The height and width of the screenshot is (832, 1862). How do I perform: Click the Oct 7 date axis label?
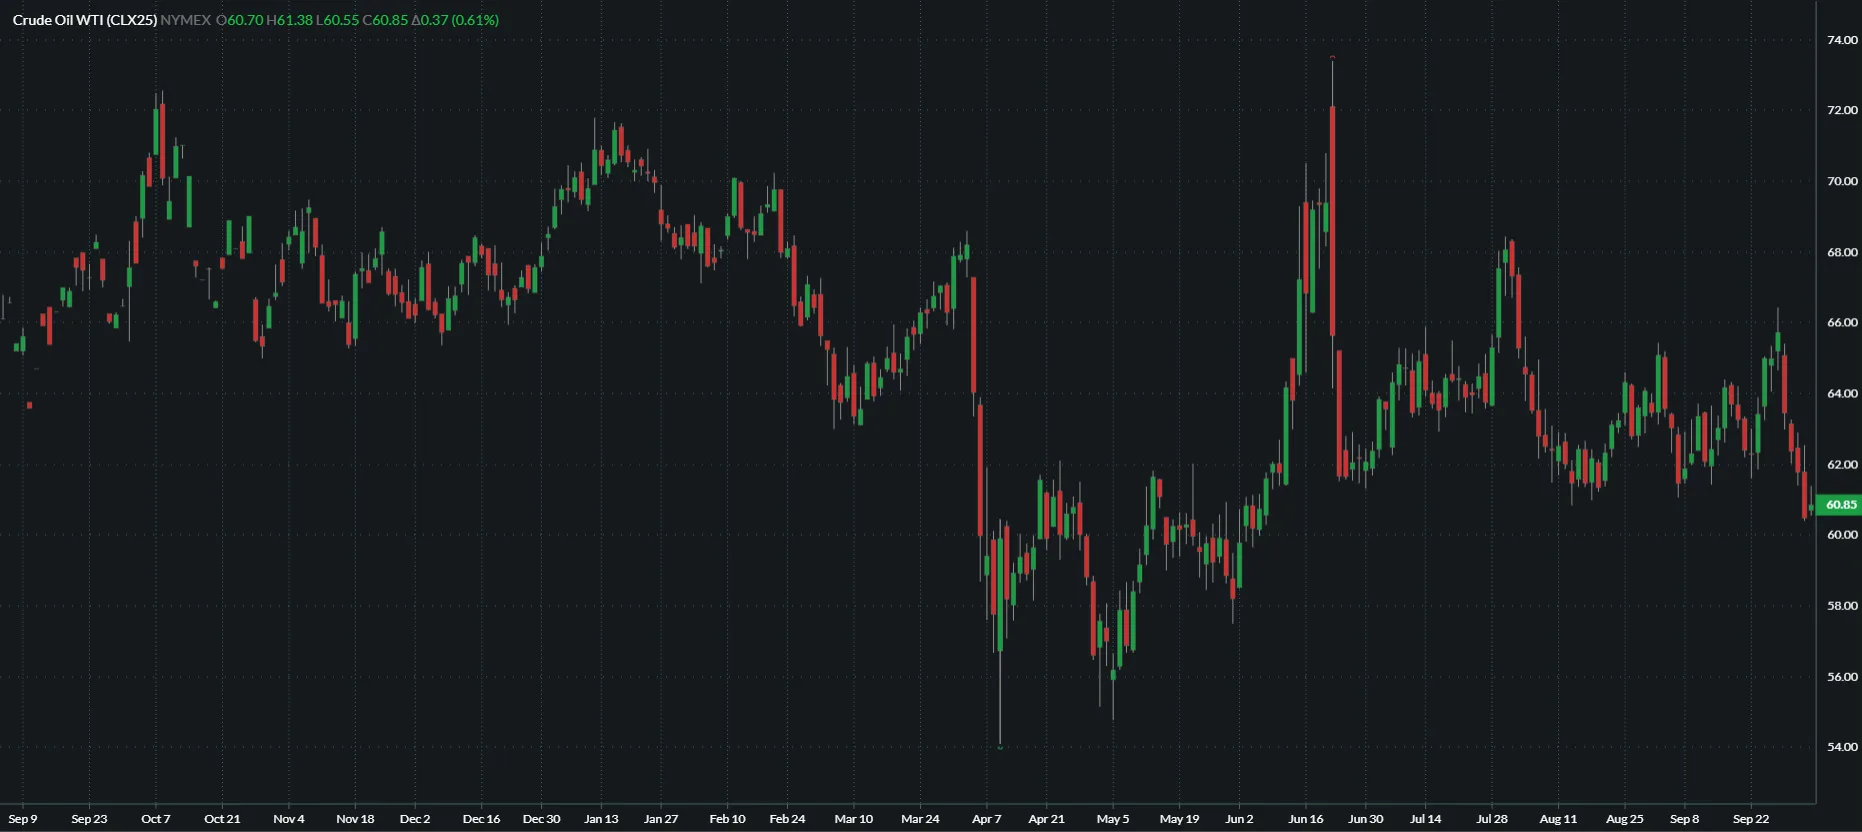(155, 819)
